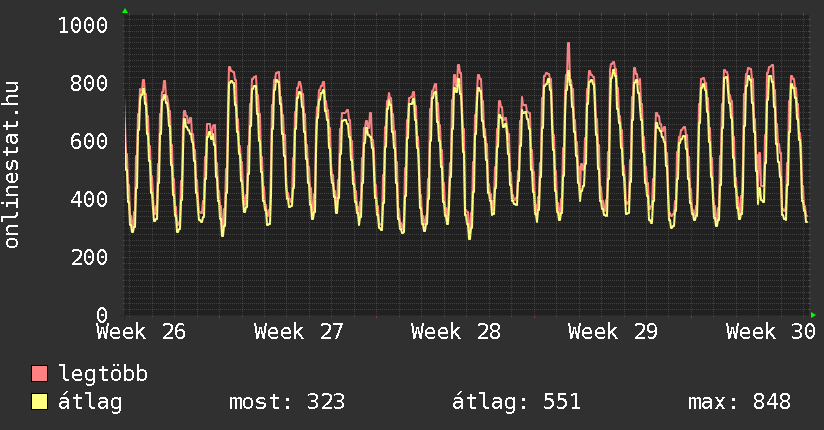This screenshot has height=430, width=824.
Task: Select the Week 28 axis label
Action: [x=456, y=332]
